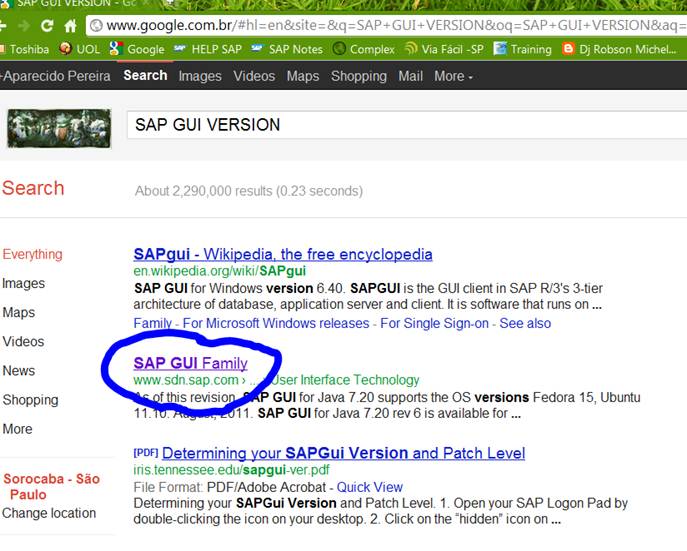Open +Aparecido Pereira profile link
This screenshot has width=687, height=551.
click(x=55, y=76)
